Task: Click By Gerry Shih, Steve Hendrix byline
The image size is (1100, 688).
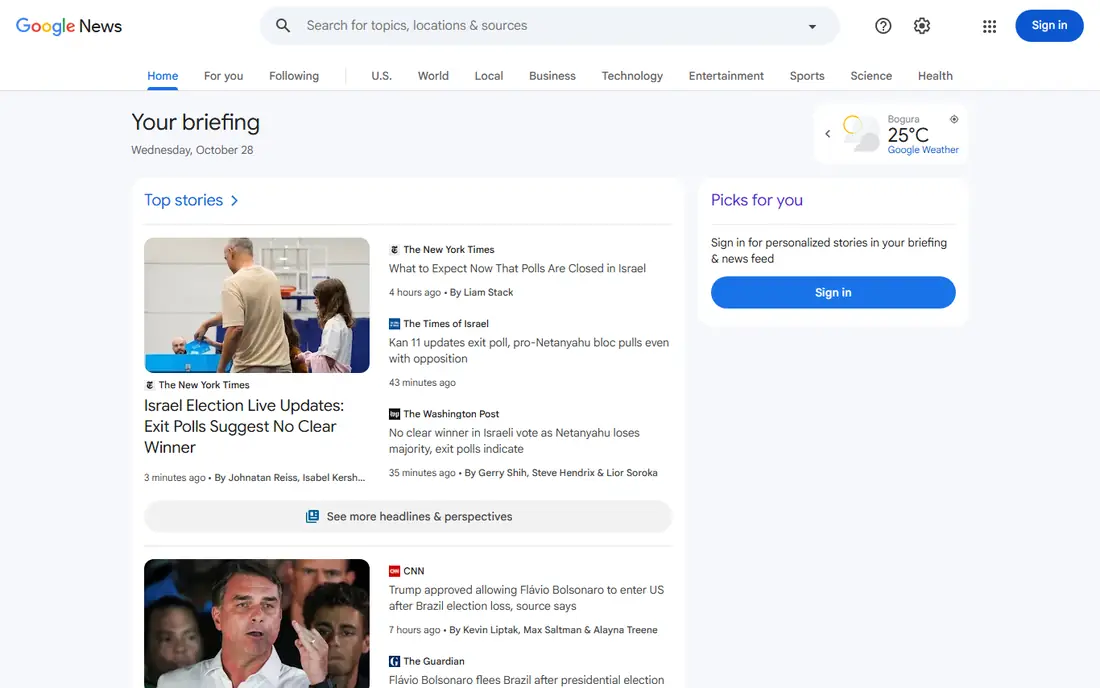Action: [x=561, y=473]
